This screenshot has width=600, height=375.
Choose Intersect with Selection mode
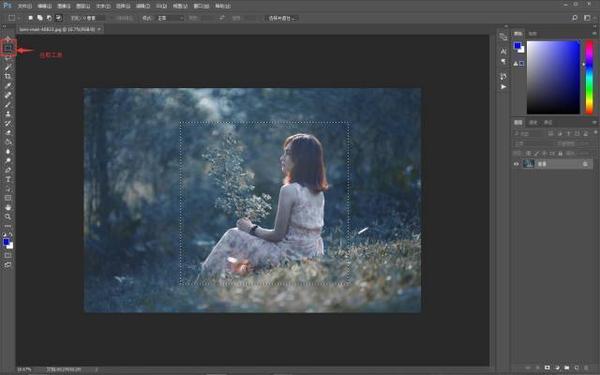pyautogui.click(x=59, y=18)
